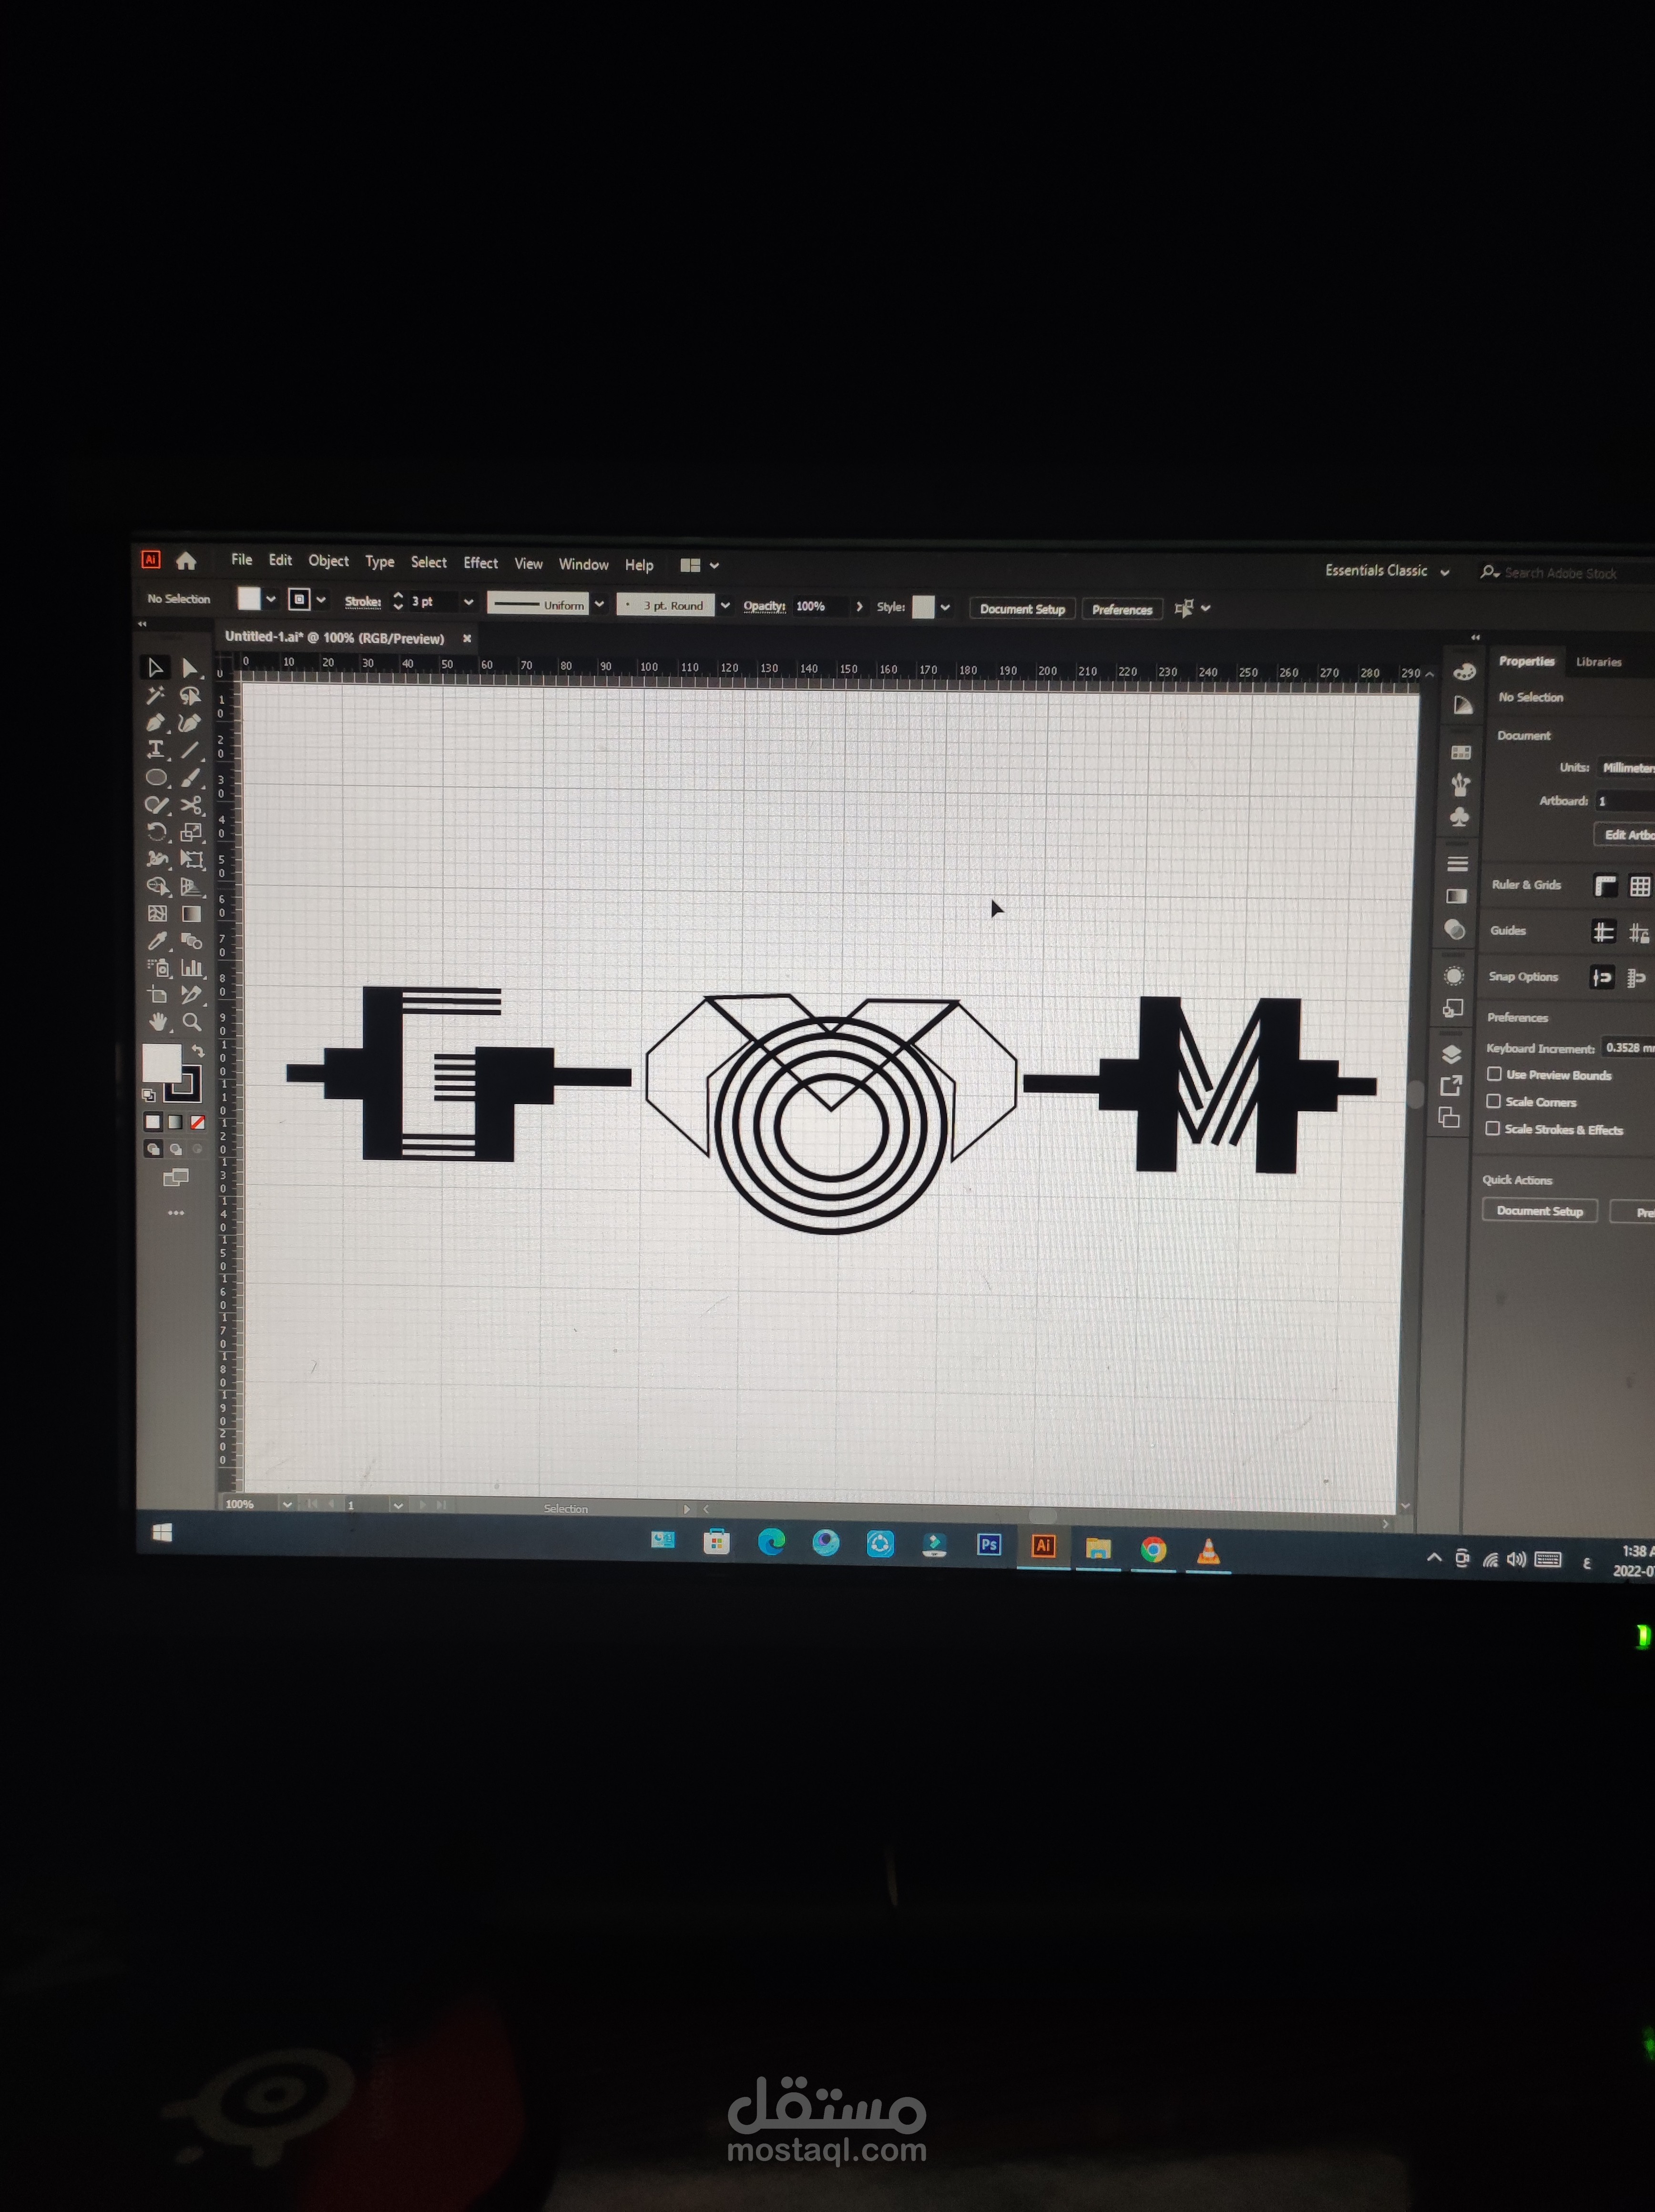
Task: Choose the Type tool
Action: (x=155, y=749)
